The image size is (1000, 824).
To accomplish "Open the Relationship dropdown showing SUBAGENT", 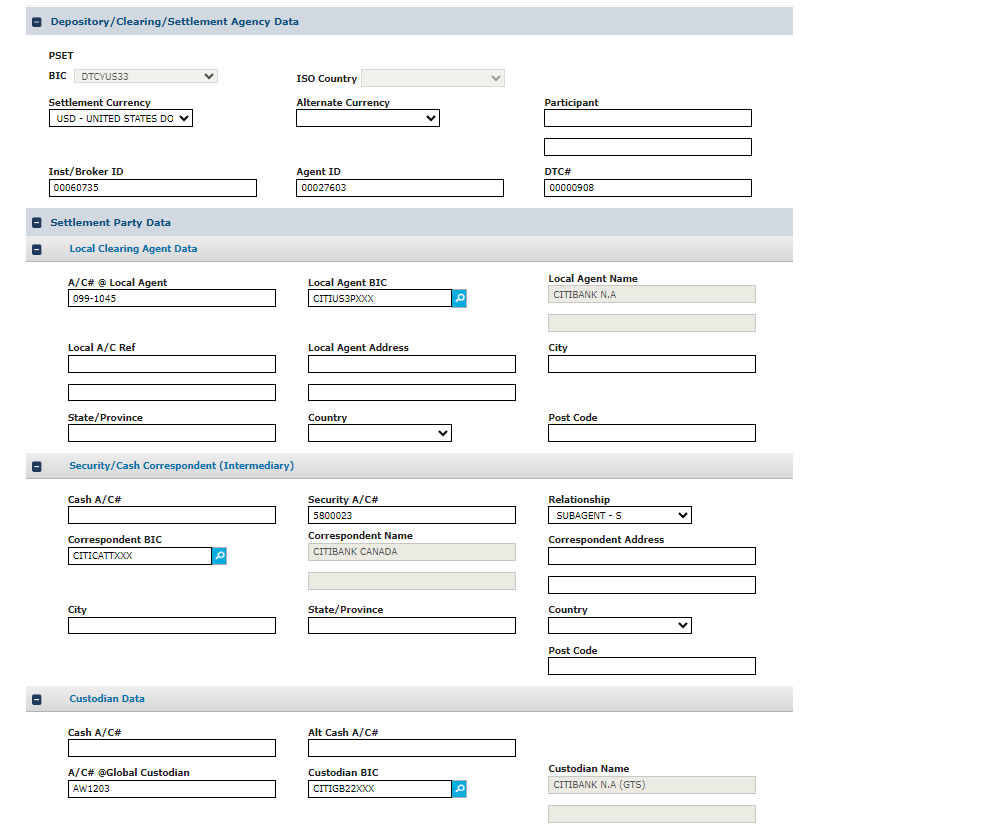I will coord(619,515).
